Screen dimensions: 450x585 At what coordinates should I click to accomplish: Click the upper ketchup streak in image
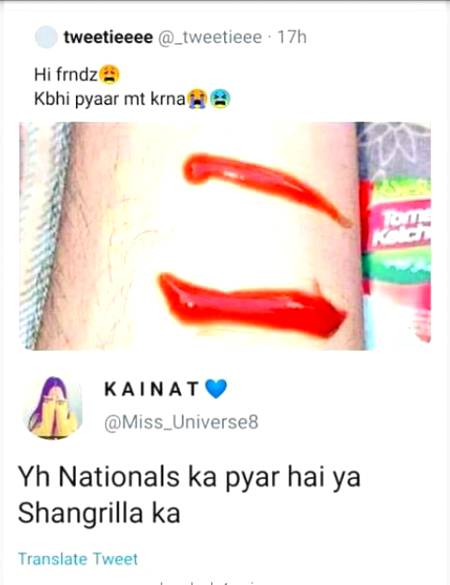click(x=266, y=186)
